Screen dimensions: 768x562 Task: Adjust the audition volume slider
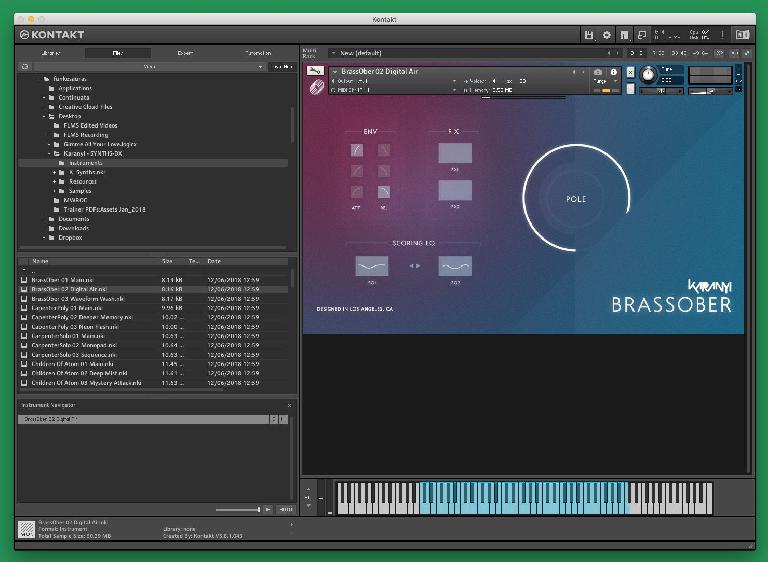tap(238, 510)
